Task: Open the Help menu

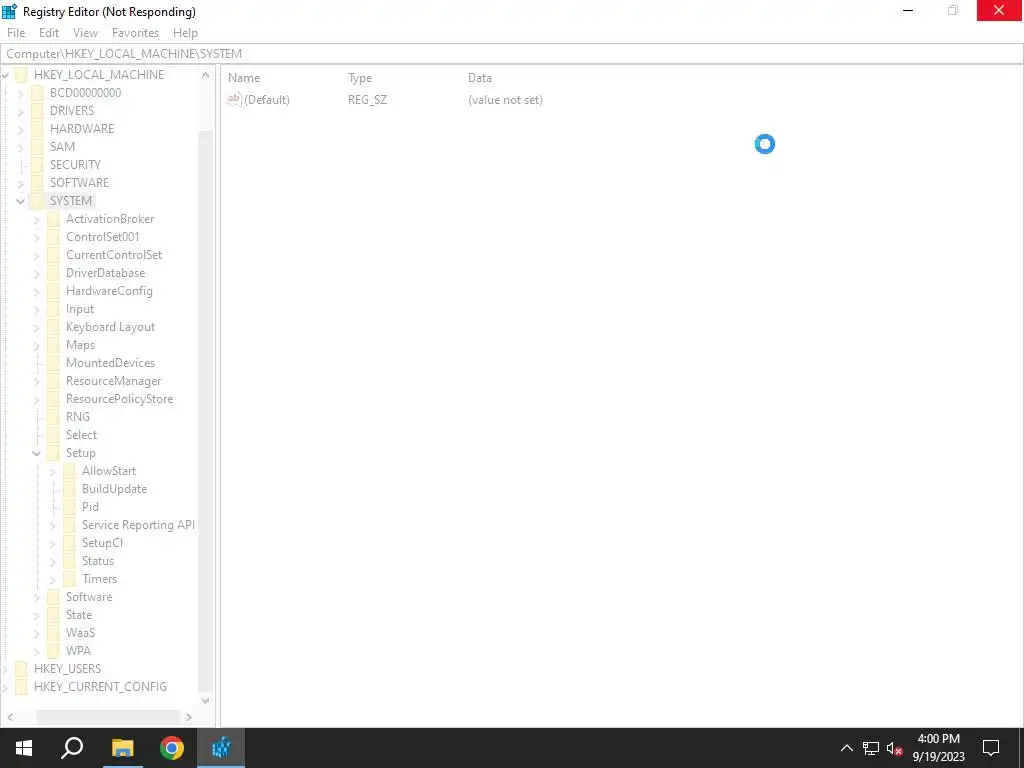Action: [x=185, y=33]
